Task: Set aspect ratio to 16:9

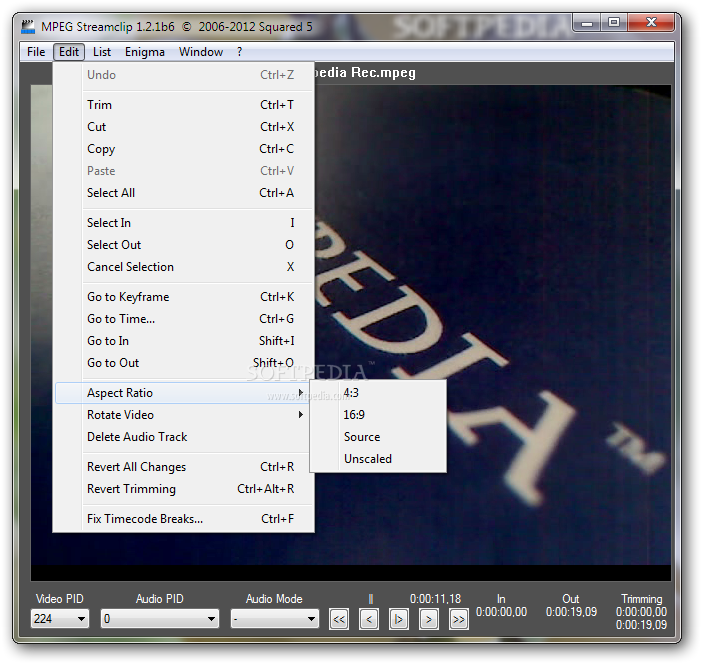Action: coord(378,415)
